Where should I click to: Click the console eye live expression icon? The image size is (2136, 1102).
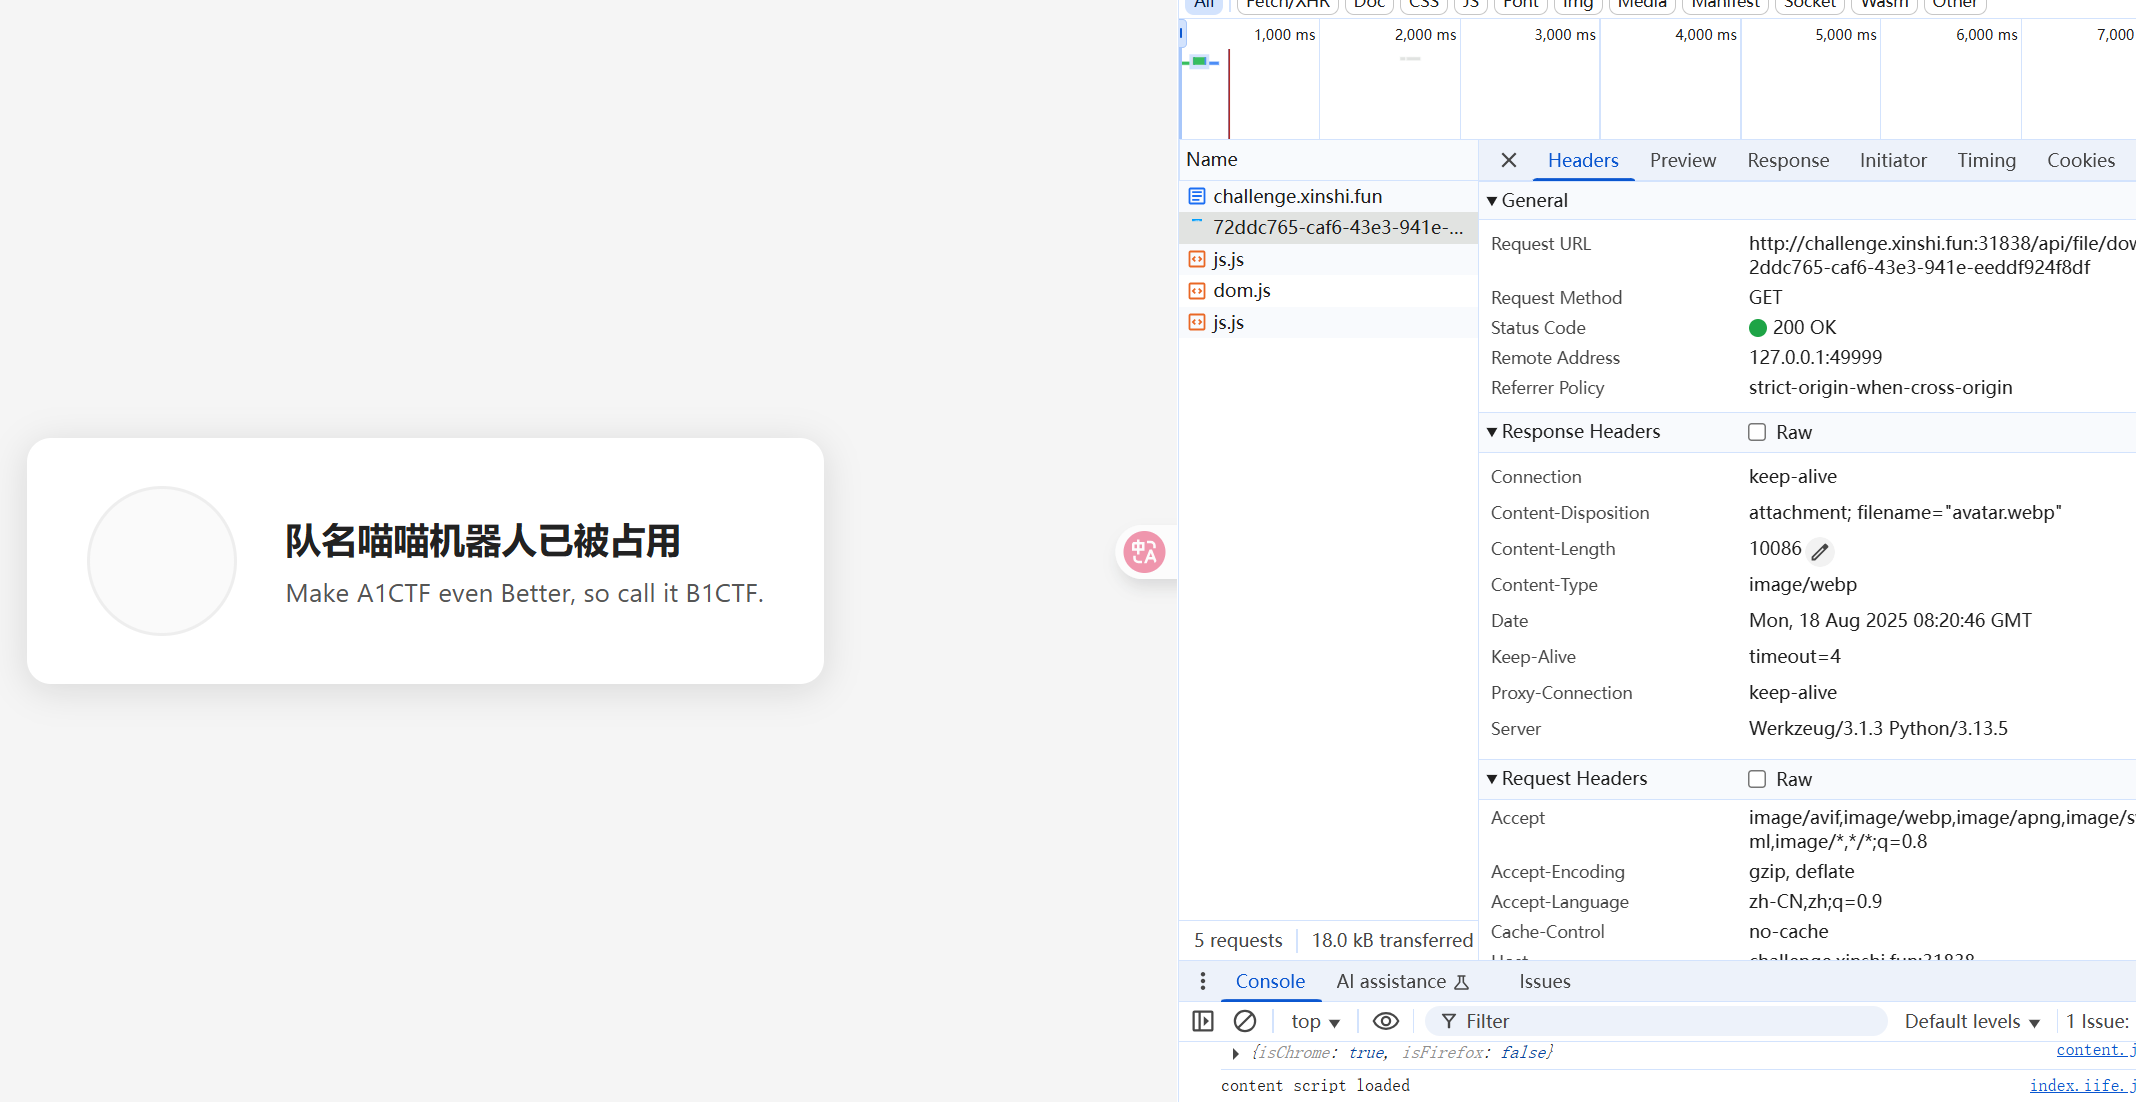pos(1385,1021)
